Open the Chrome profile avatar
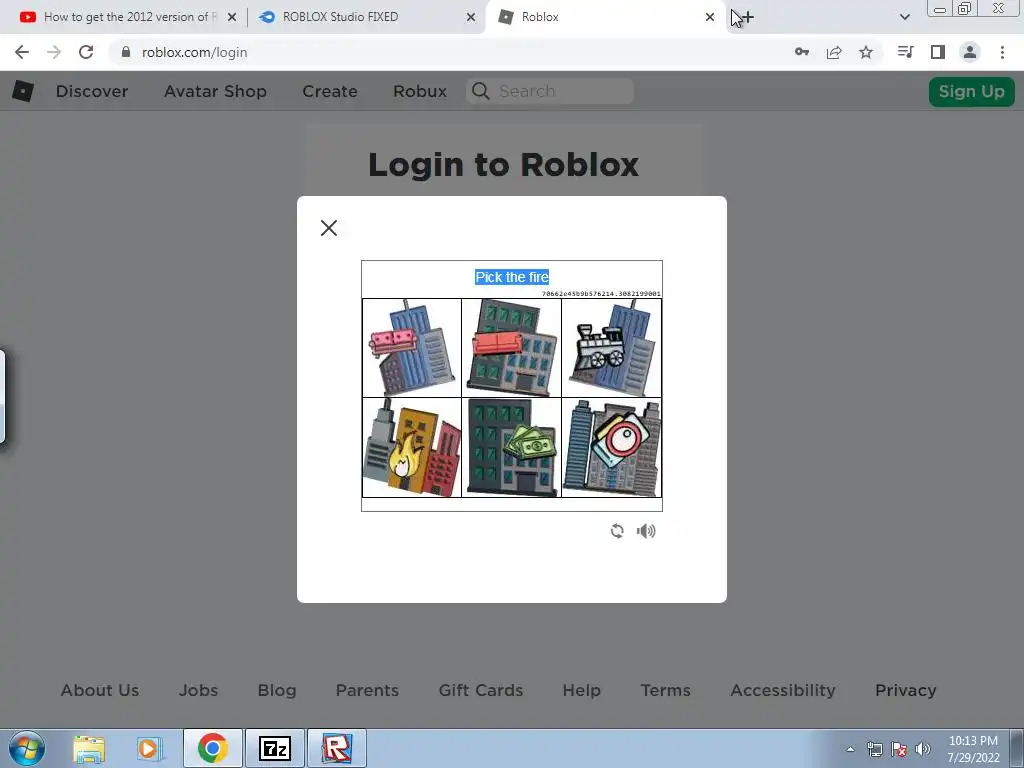The image size is (1024, 768). [x=970, y=52]
